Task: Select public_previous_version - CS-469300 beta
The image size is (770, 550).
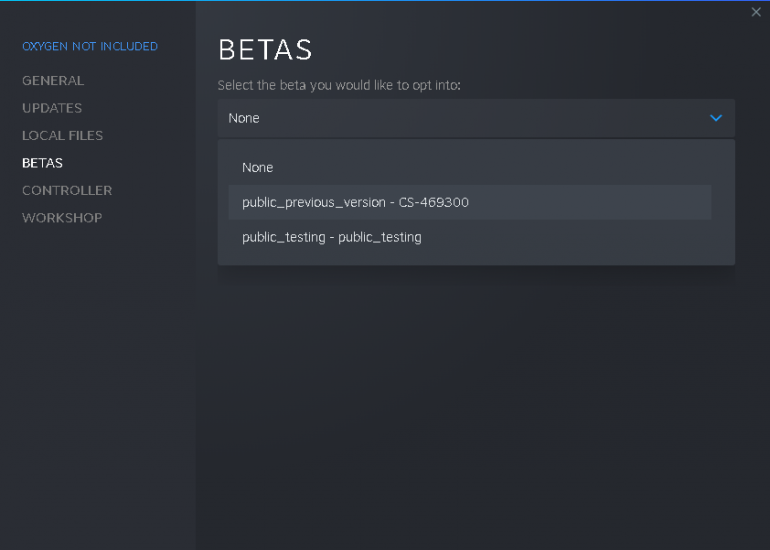Action: [x=469, y=202]
